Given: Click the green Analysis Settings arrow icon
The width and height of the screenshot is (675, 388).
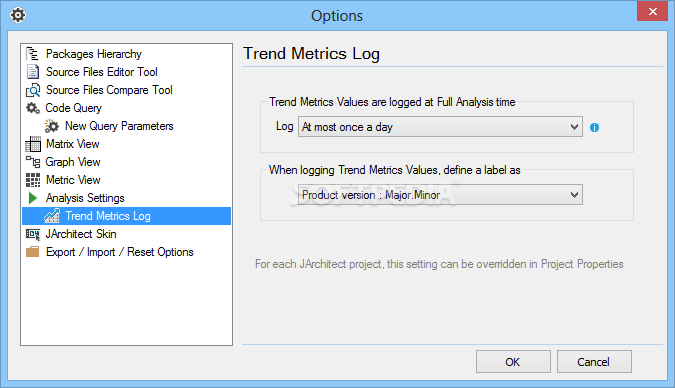Looking at the screenshot, I should pyautogui.click(x=33, y=198).
